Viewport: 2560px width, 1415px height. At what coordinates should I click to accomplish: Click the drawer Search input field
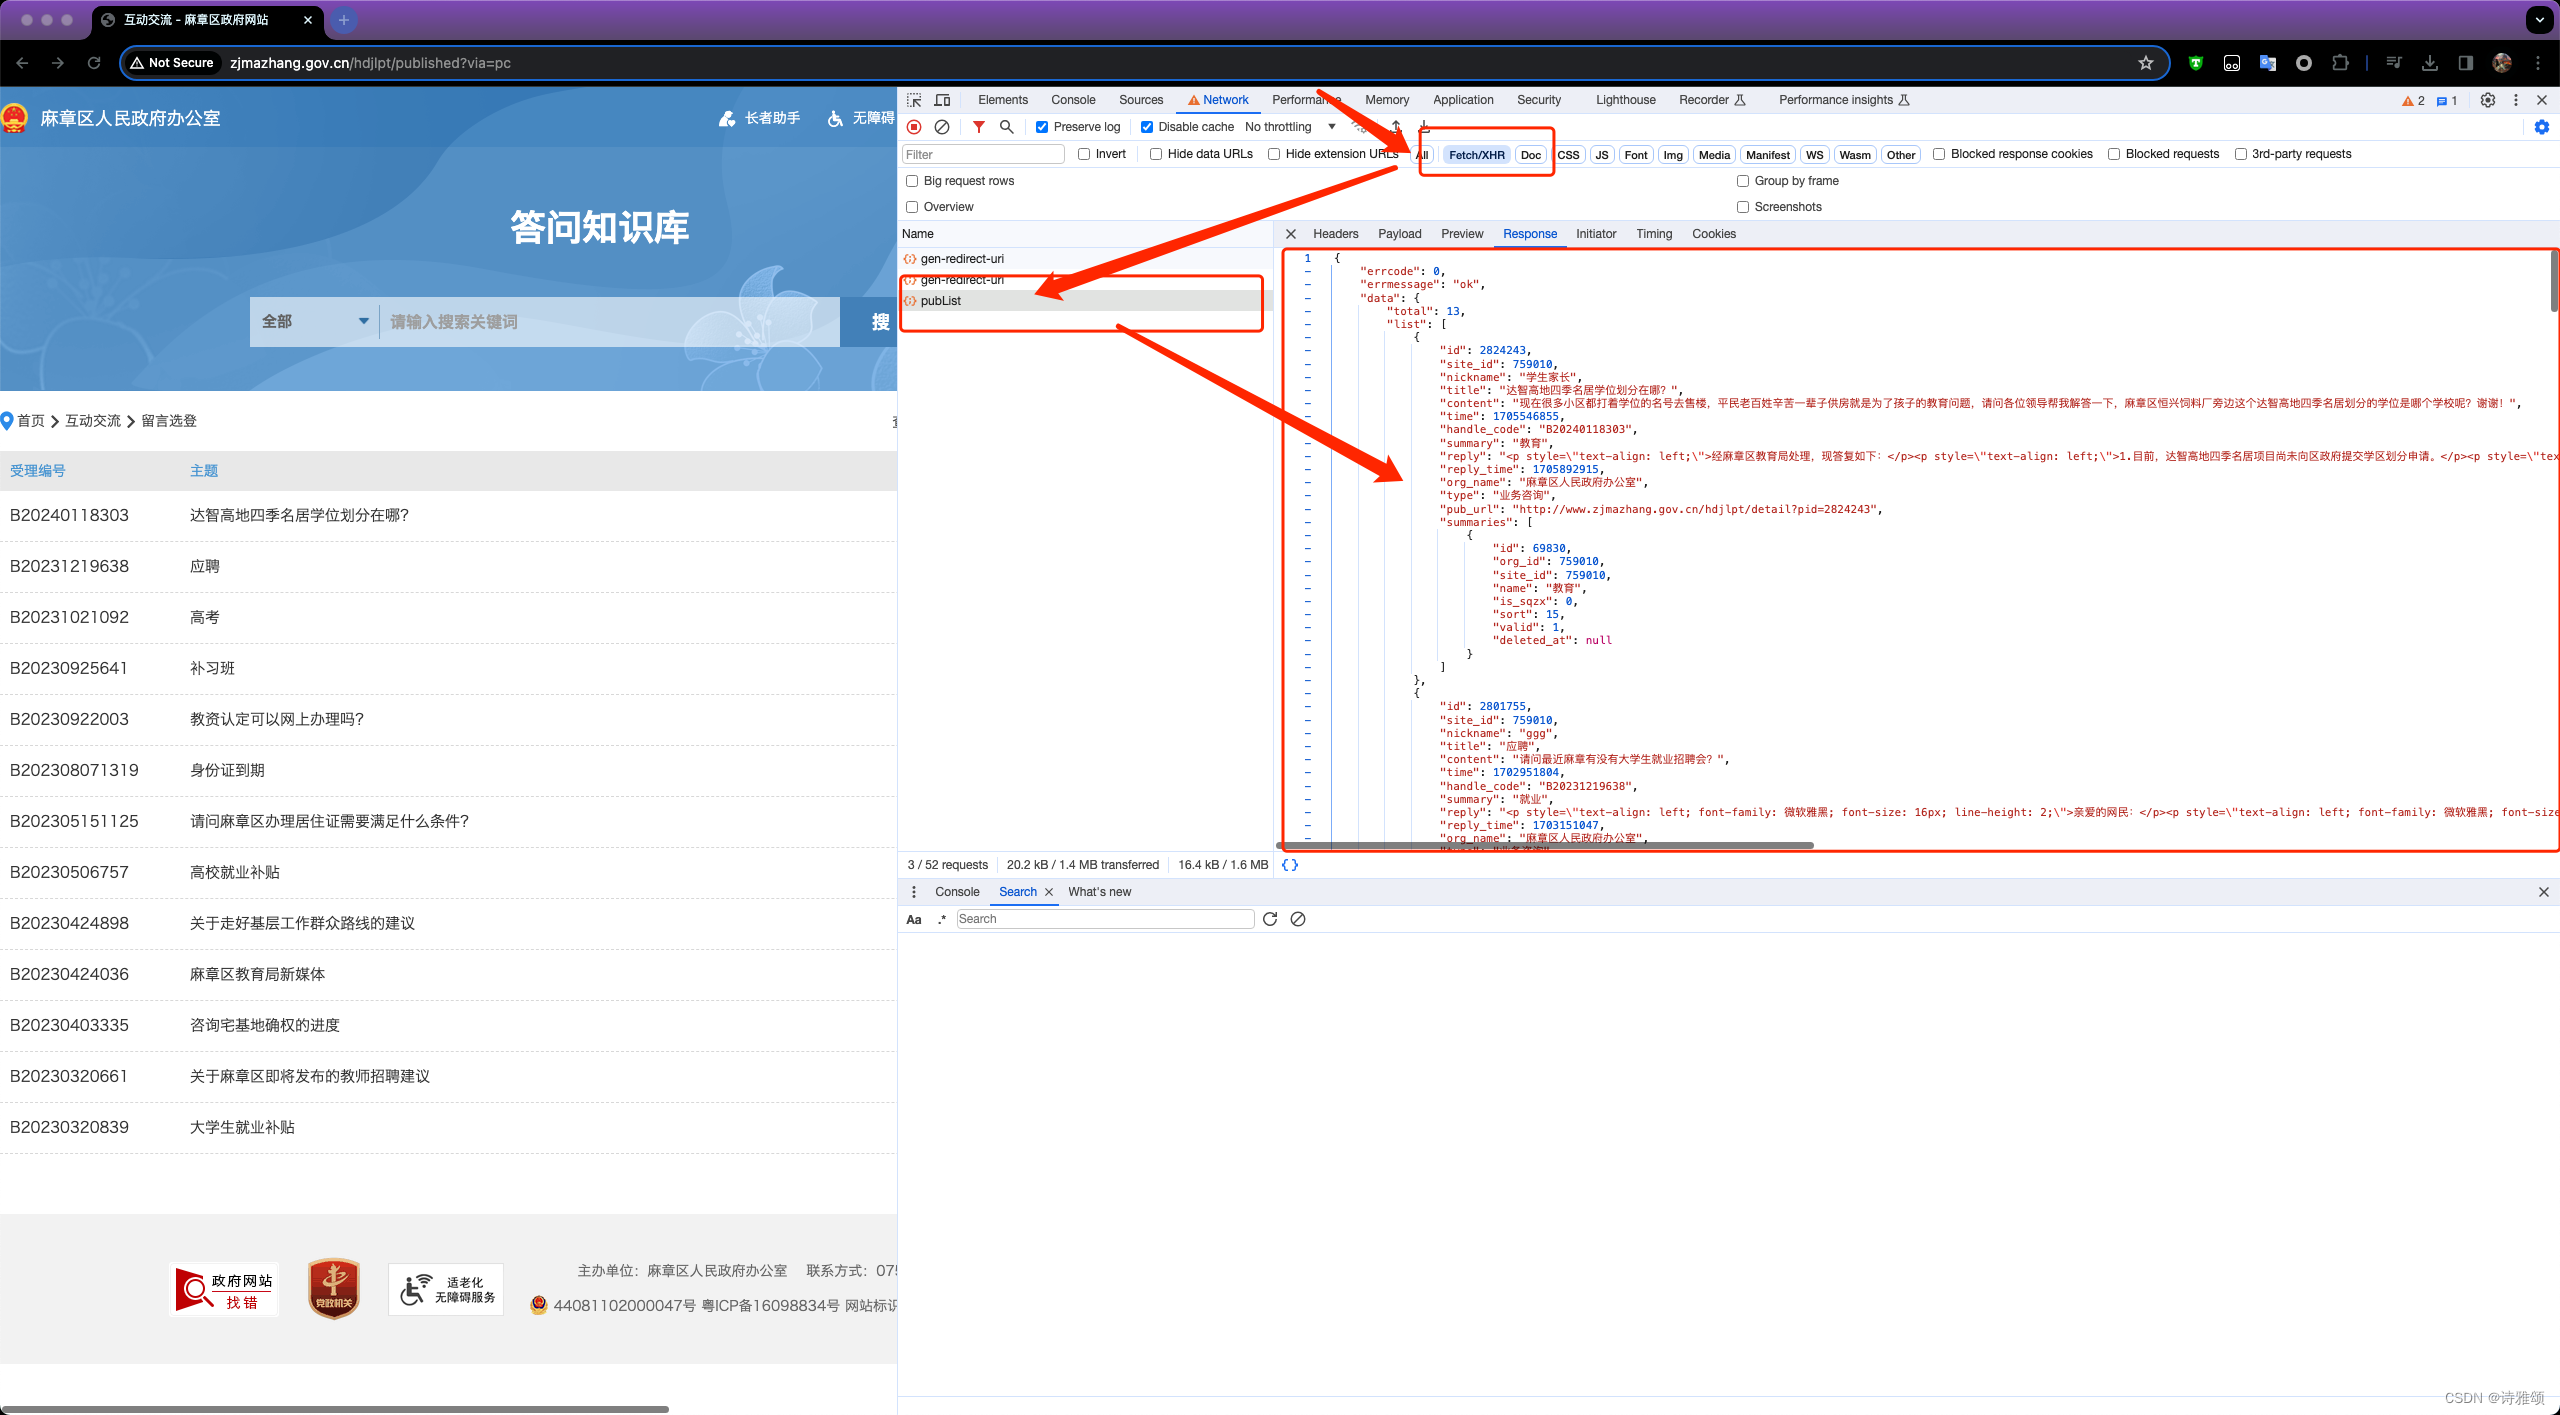(1105, 919)
